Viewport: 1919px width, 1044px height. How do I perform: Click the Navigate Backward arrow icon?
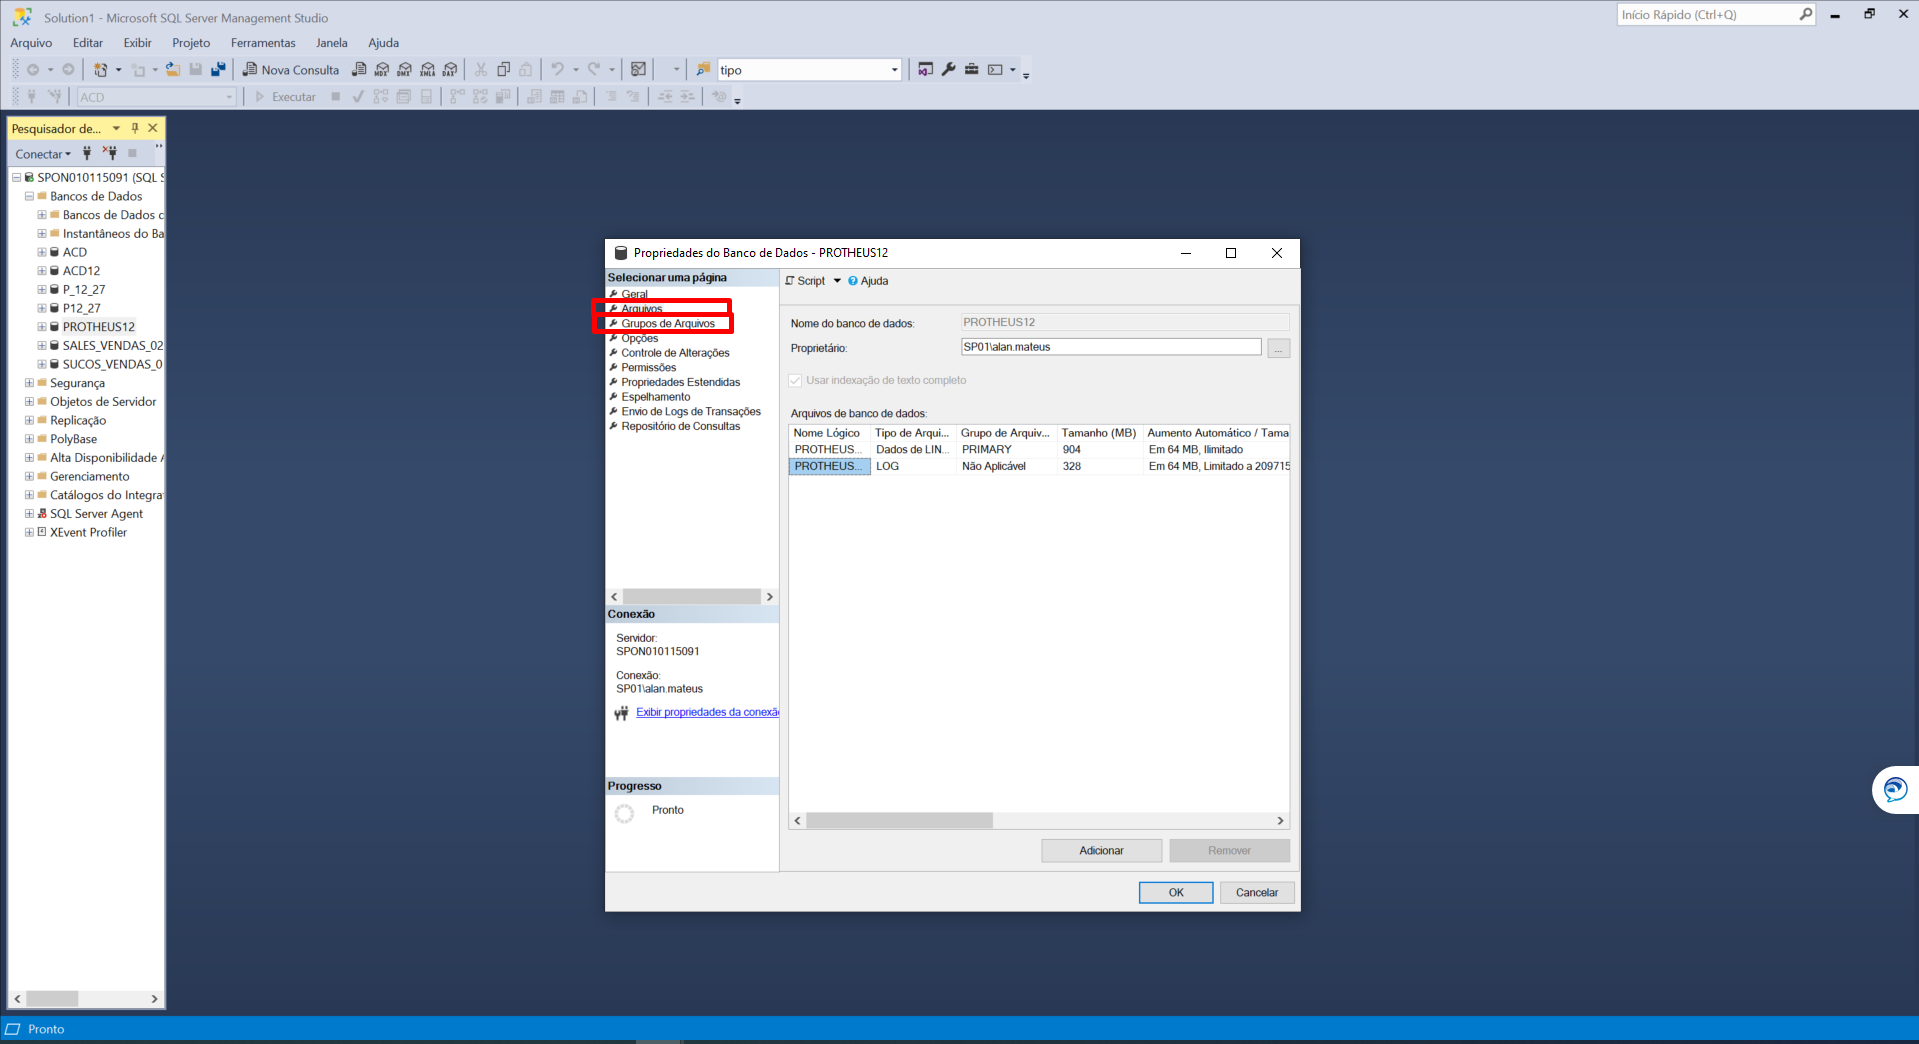[x=33, y=70]
